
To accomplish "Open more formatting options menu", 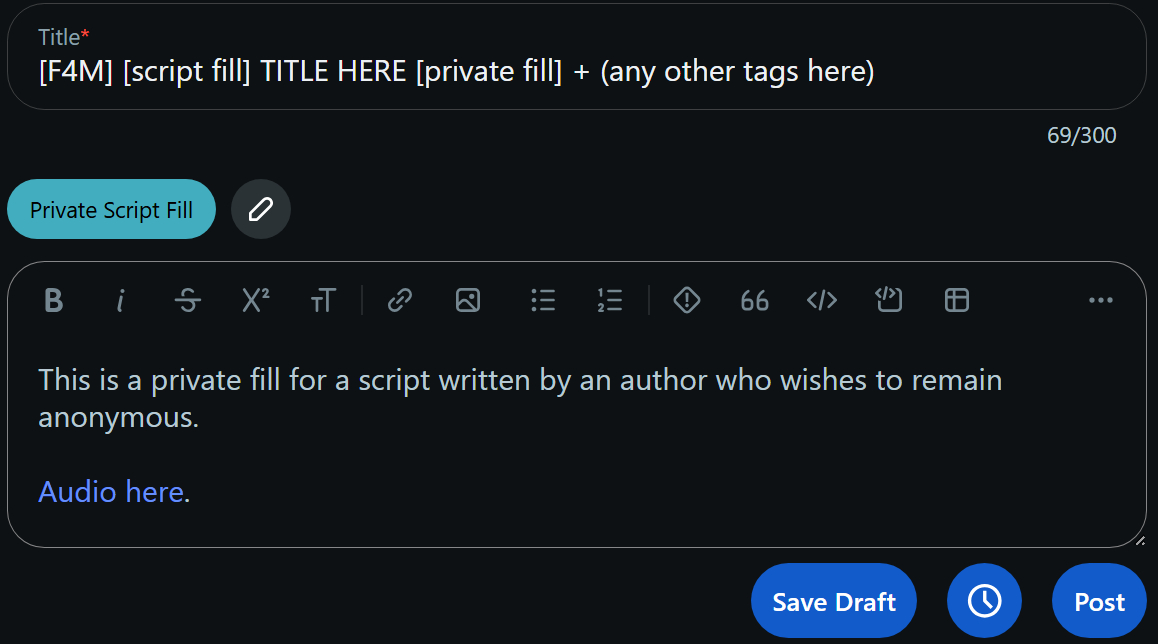I will tap(1100, 300).
